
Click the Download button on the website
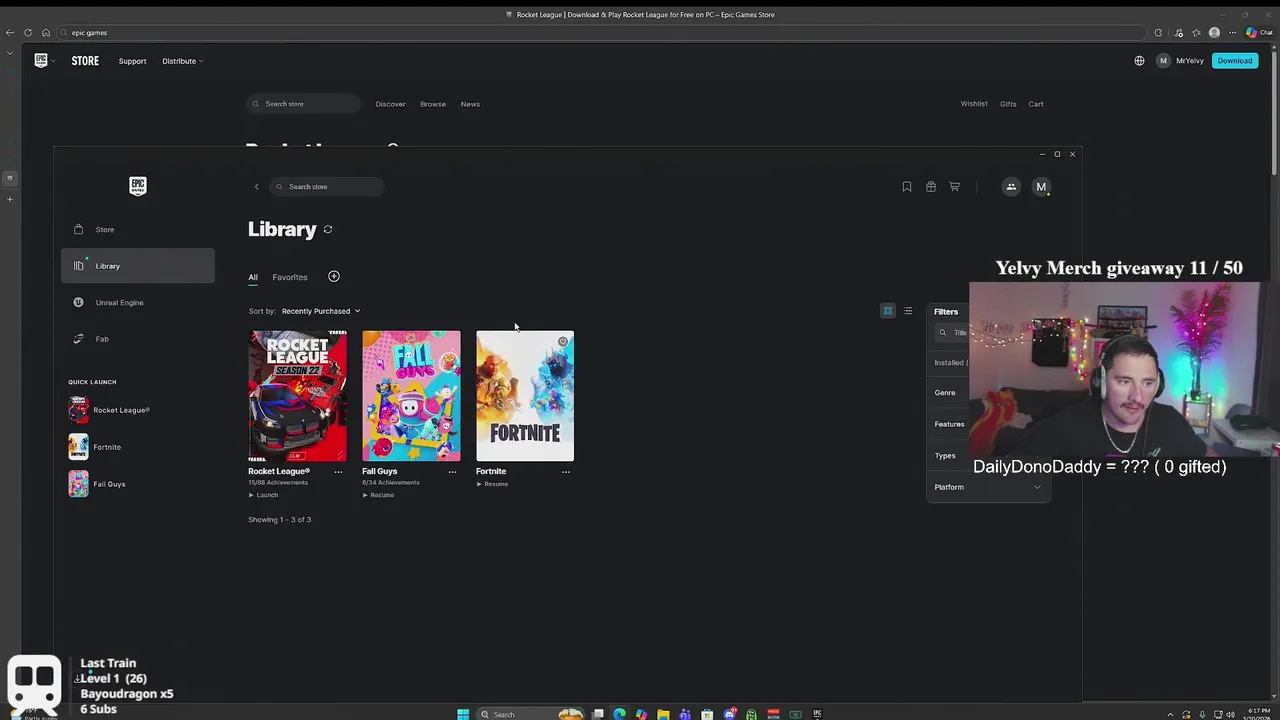pos(1235,61)
